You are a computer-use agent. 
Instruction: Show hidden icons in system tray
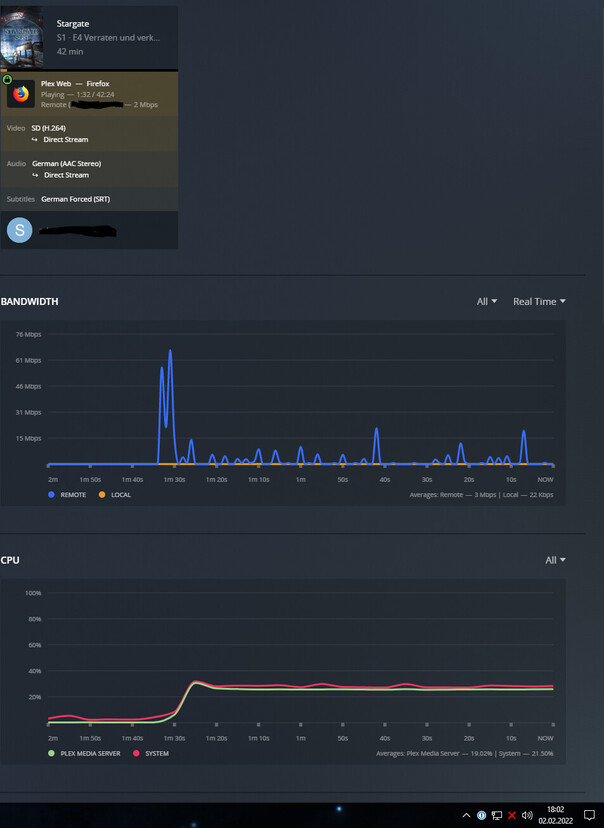click(466, 815)
